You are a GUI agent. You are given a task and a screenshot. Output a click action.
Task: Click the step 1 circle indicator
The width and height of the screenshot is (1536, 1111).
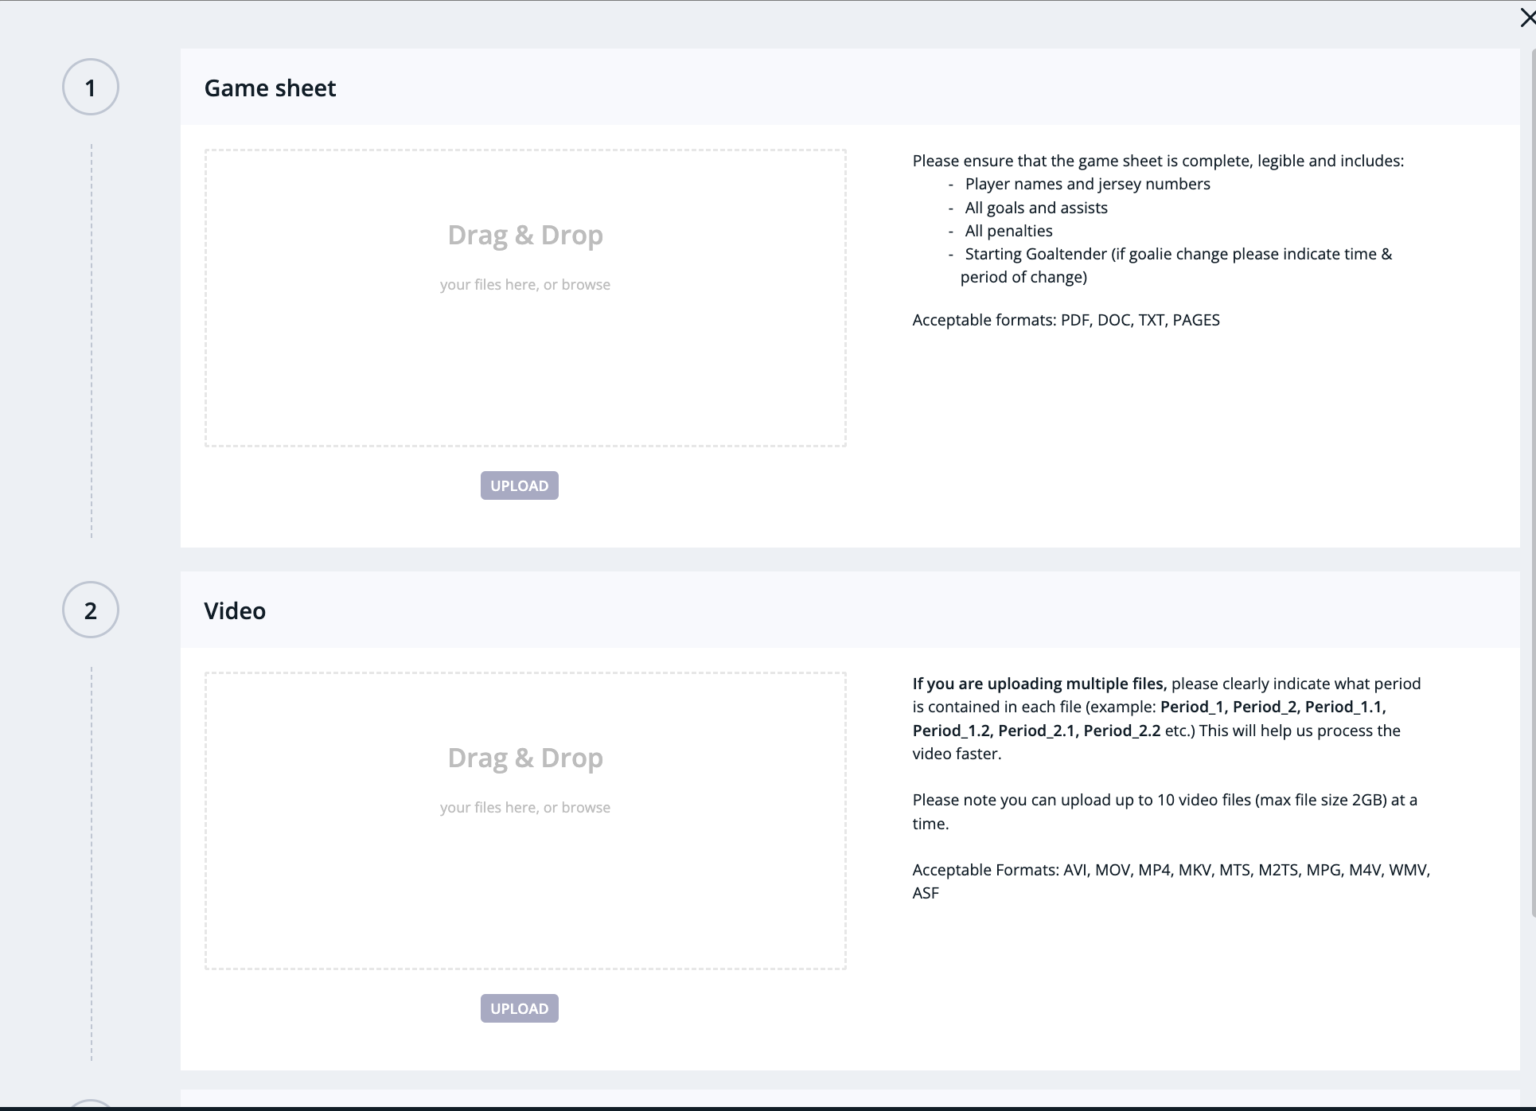(90, 88)
